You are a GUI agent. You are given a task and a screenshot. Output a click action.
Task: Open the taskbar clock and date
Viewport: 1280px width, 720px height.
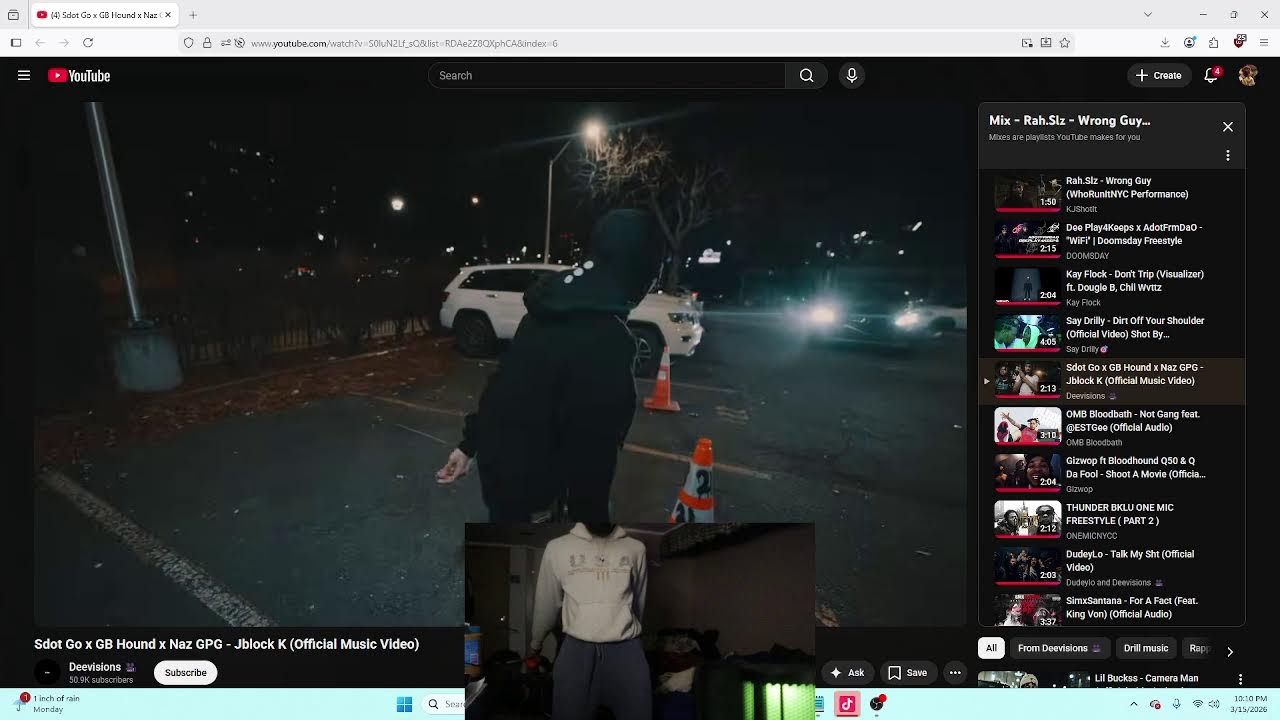coord(1251,704)
